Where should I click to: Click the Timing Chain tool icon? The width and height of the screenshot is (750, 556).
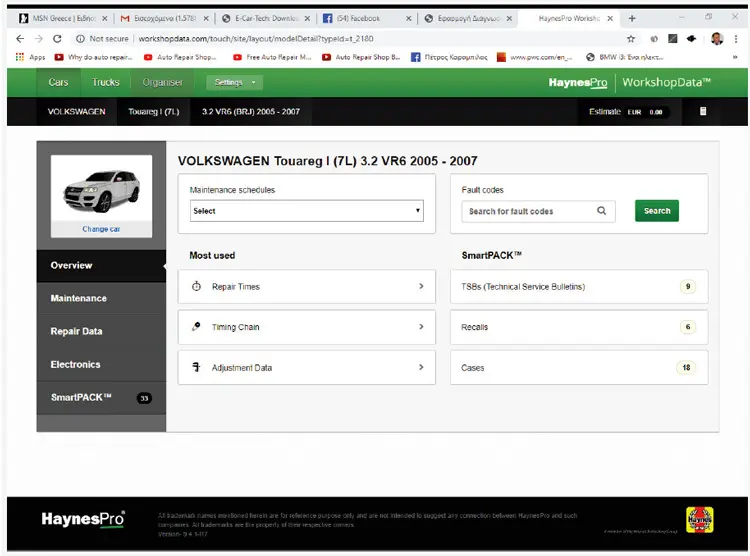(x=196, y=326)
